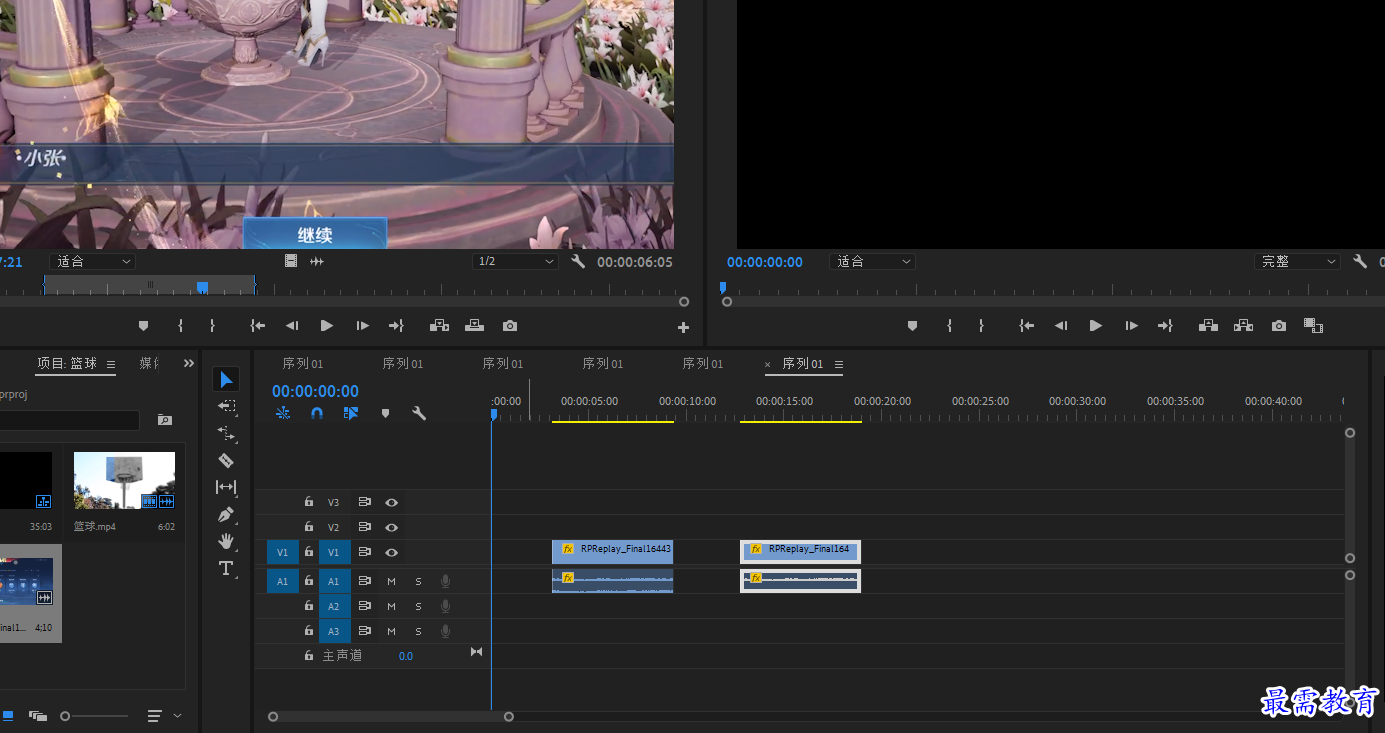Image resolution: width=1385 pixels, height=733 pixels.
Task: Click the Extract button in program monitor
Action: pos(1243,326)
